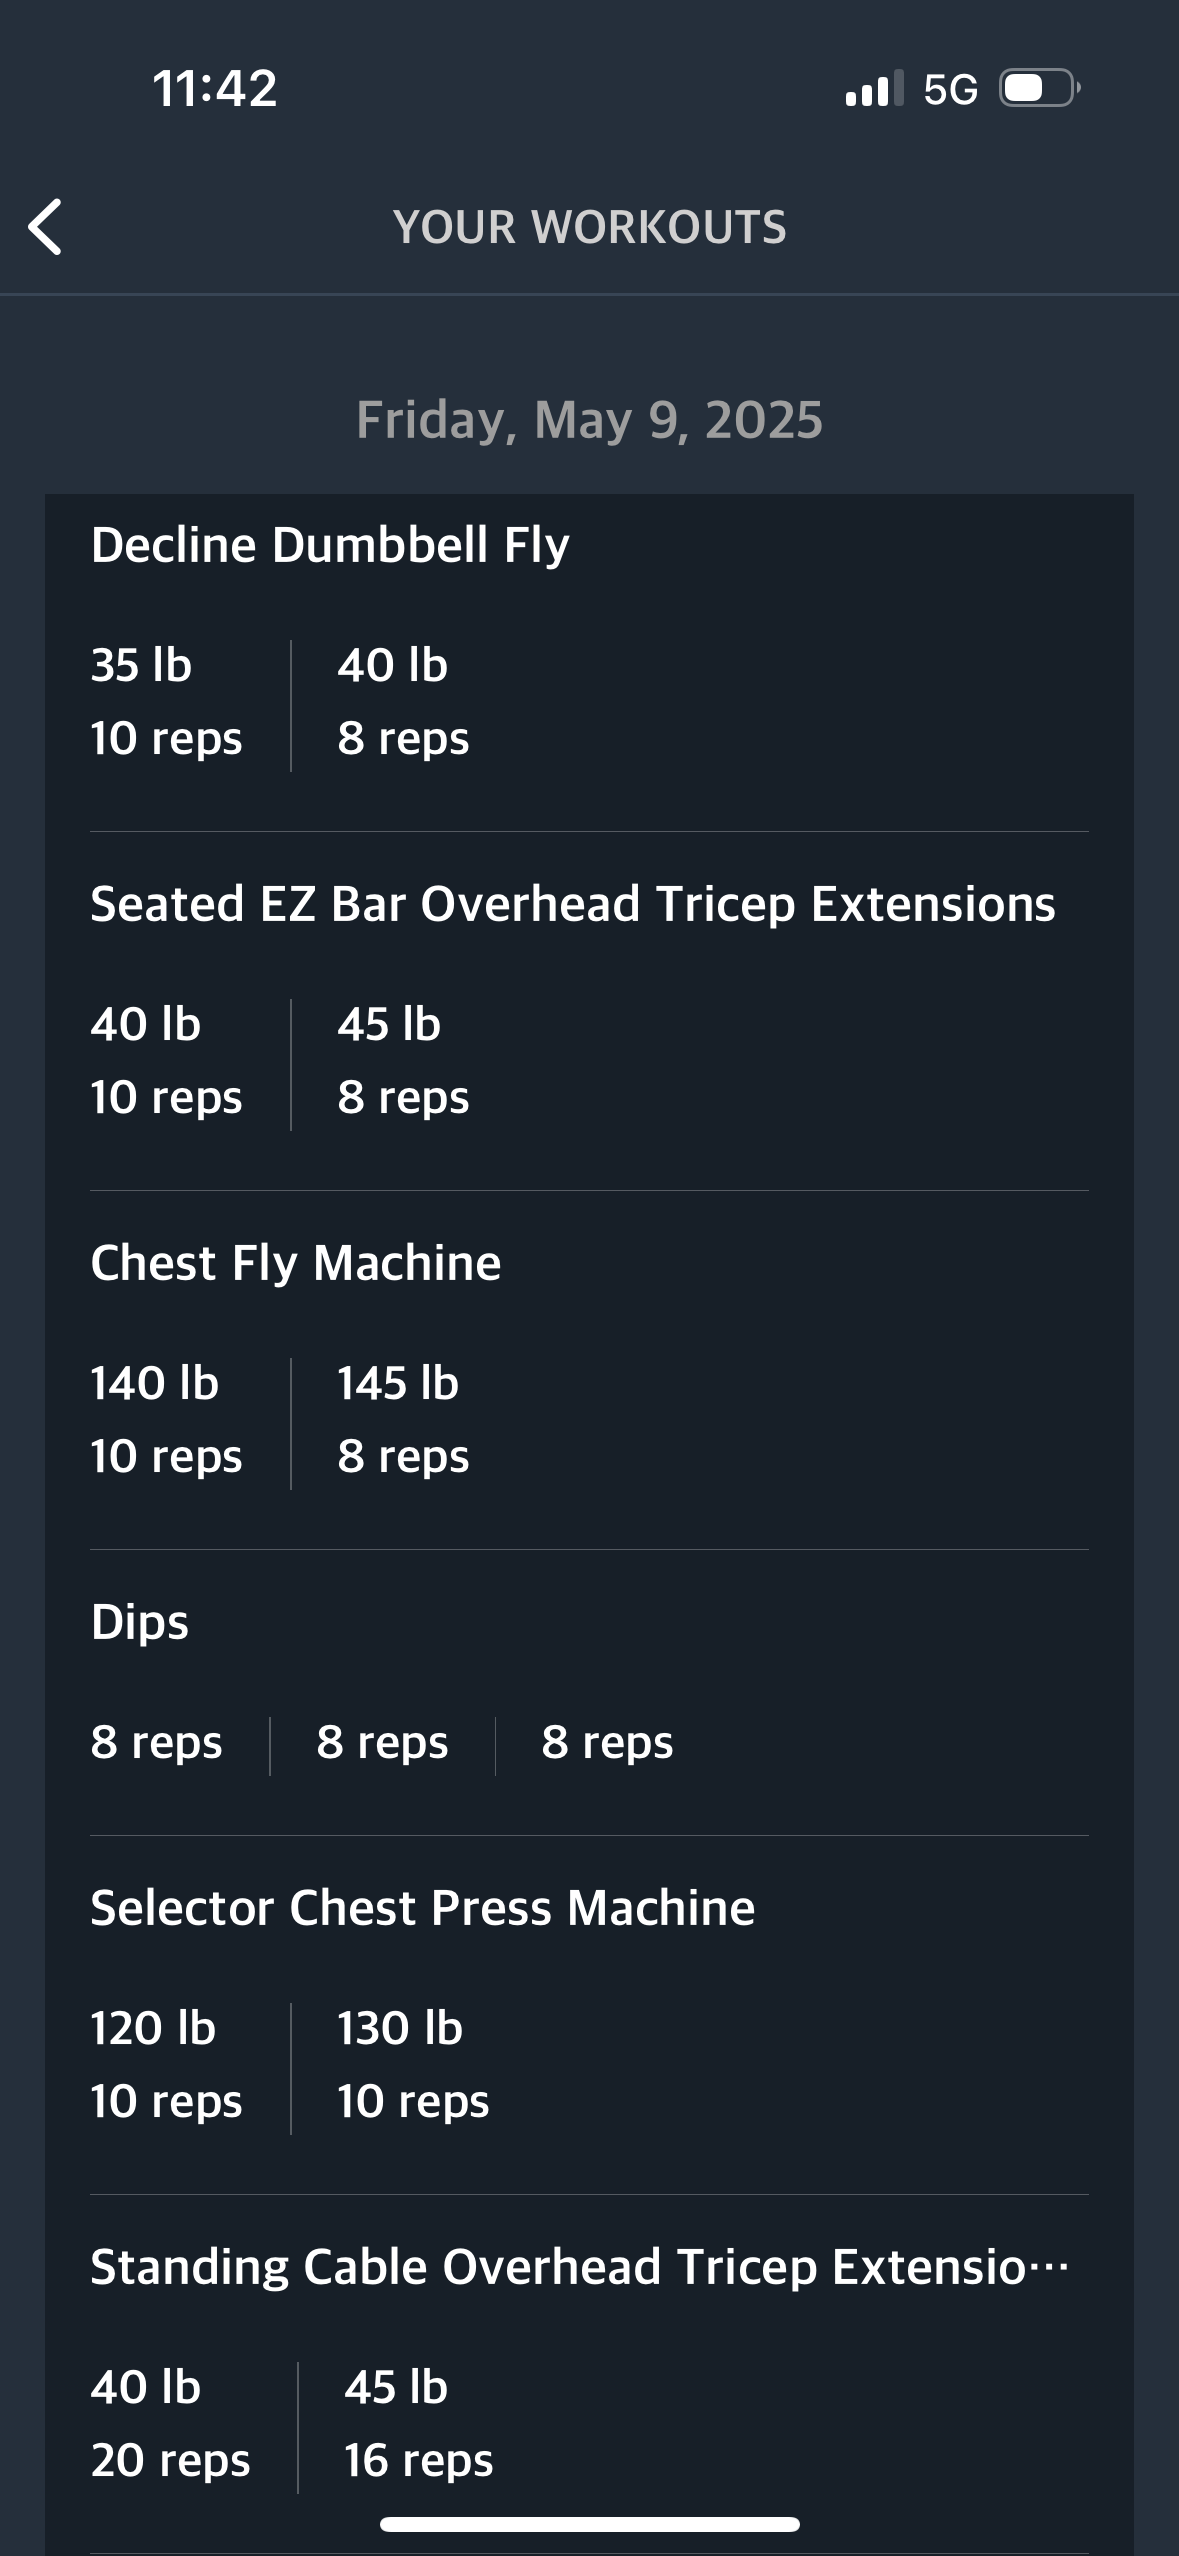Tap the 11:42 clock in status bar
This screenshot has height=2556, width=1179.
point(215,88)
